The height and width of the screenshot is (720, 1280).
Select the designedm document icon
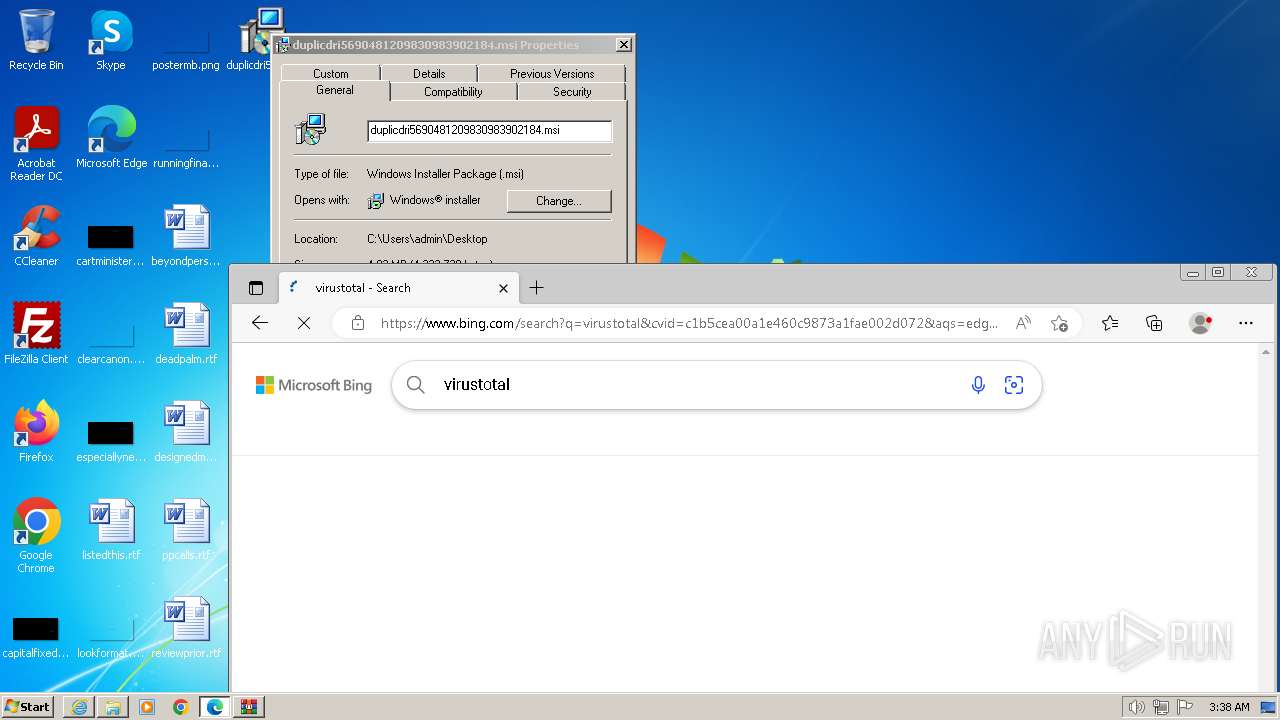[x=186, y=432]
